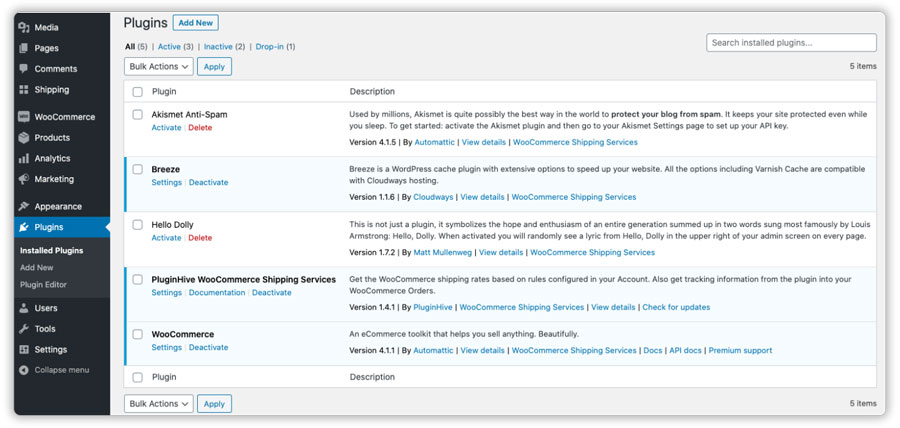Click the Users person icon
Screen dimensions: 900x428
[x=24, y=308]
